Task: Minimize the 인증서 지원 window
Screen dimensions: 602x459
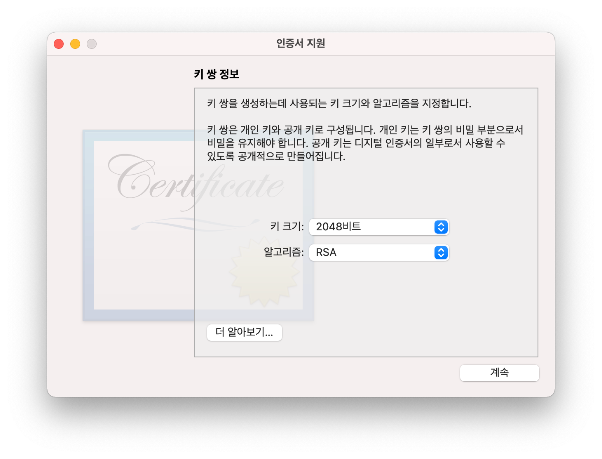Action: (75, 44)
